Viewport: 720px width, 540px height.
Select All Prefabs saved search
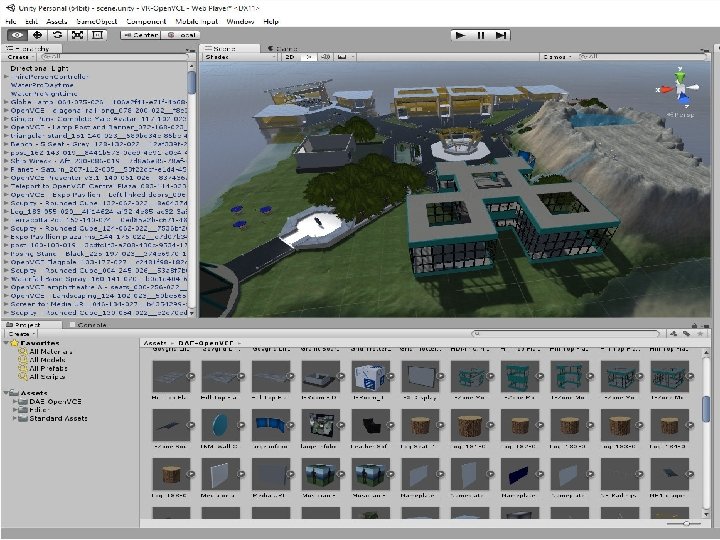48,368
